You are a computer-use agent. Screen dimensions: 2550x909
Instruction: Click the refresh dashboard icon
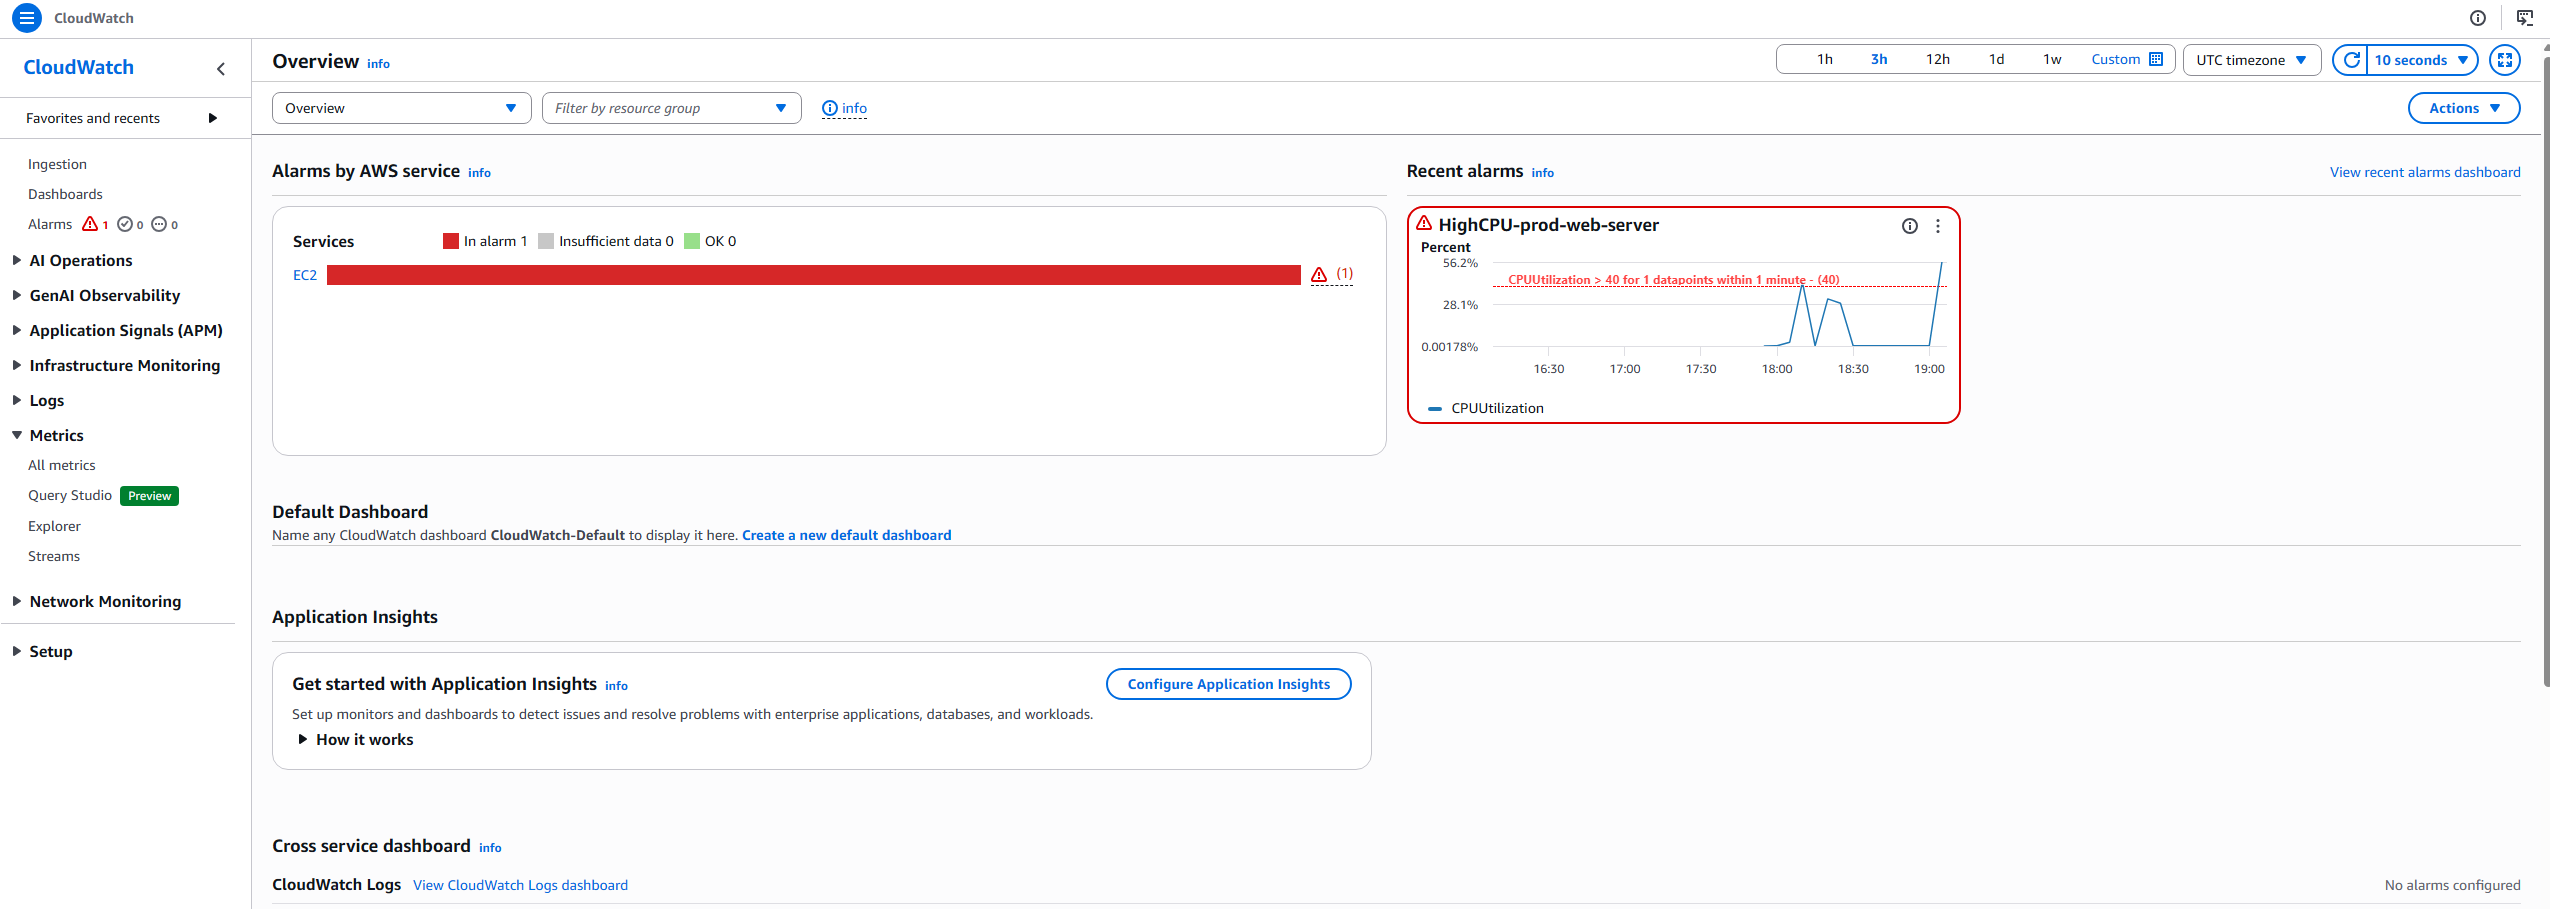pos(2352,60)
